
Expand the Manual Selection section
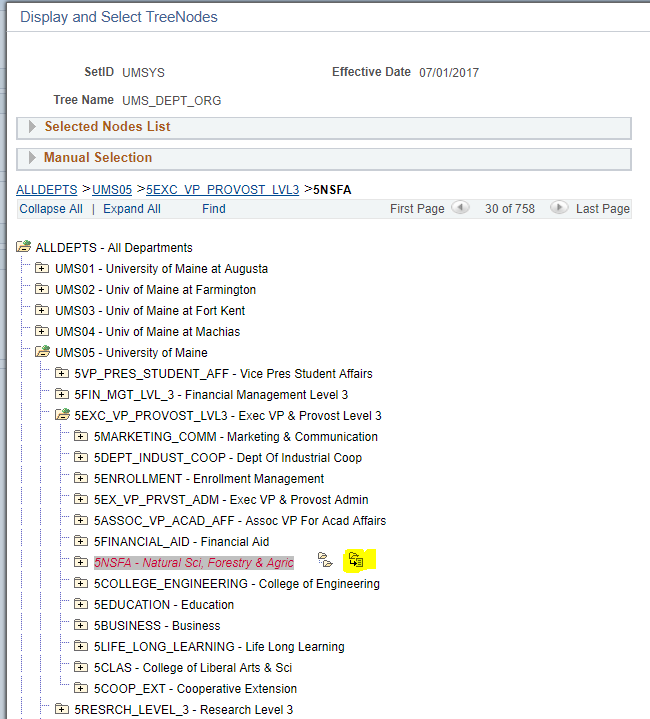tap(32, 158)
